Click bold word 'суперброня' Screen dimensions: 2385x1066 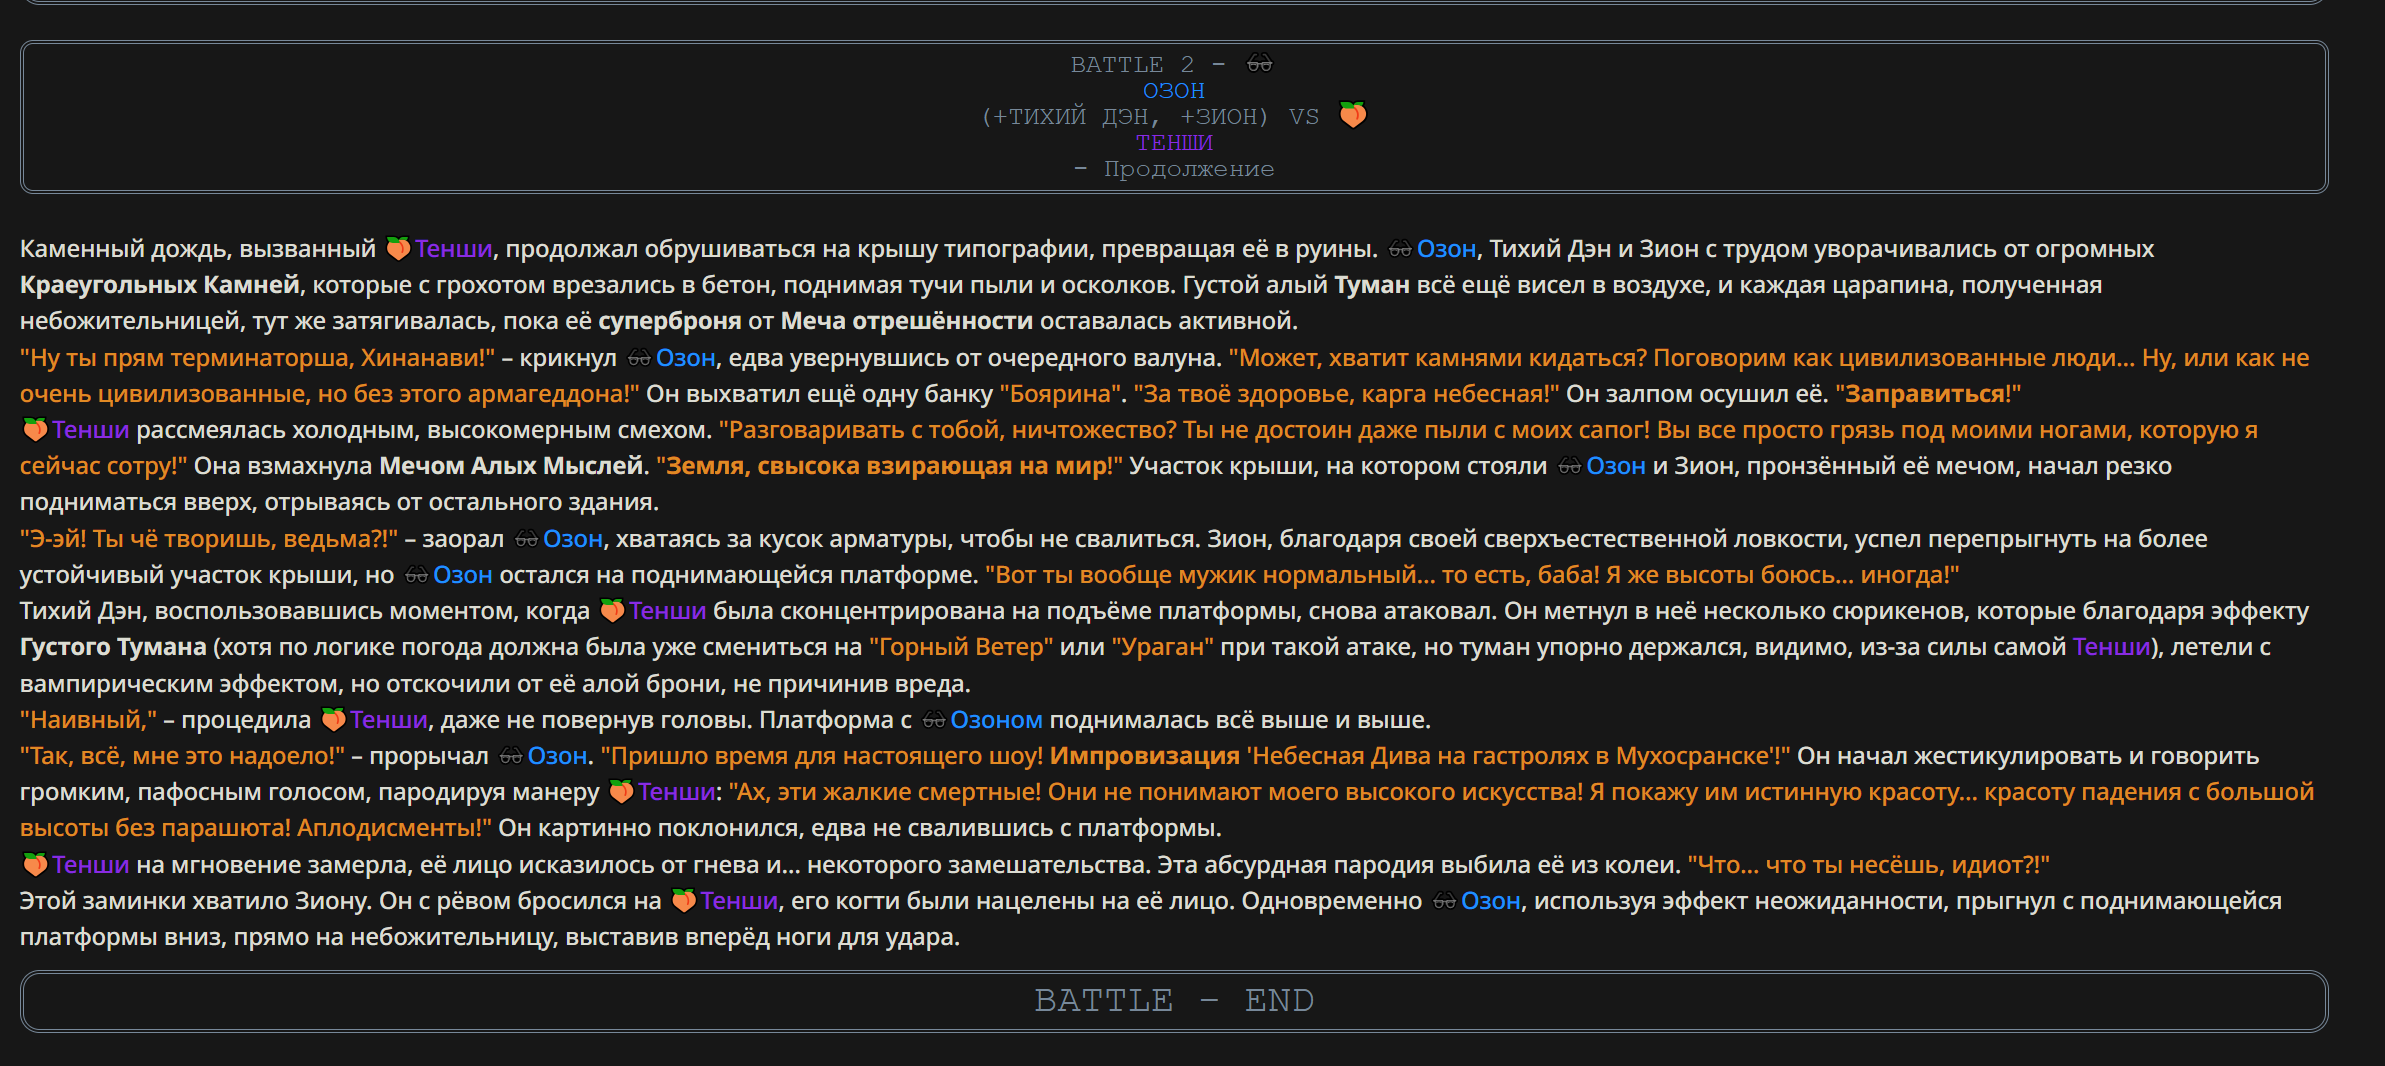[x=670, y=321]
